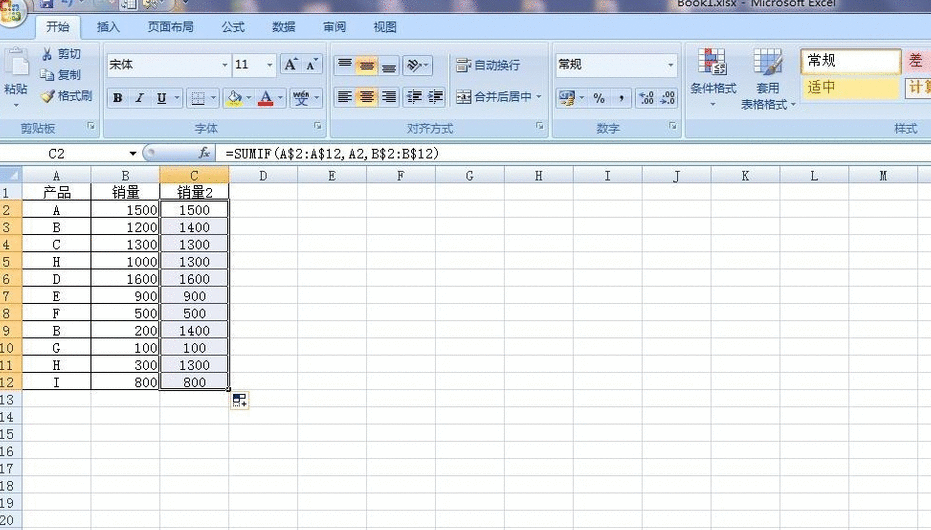Apply the Neutral (适中) cell style

[849, 88]
